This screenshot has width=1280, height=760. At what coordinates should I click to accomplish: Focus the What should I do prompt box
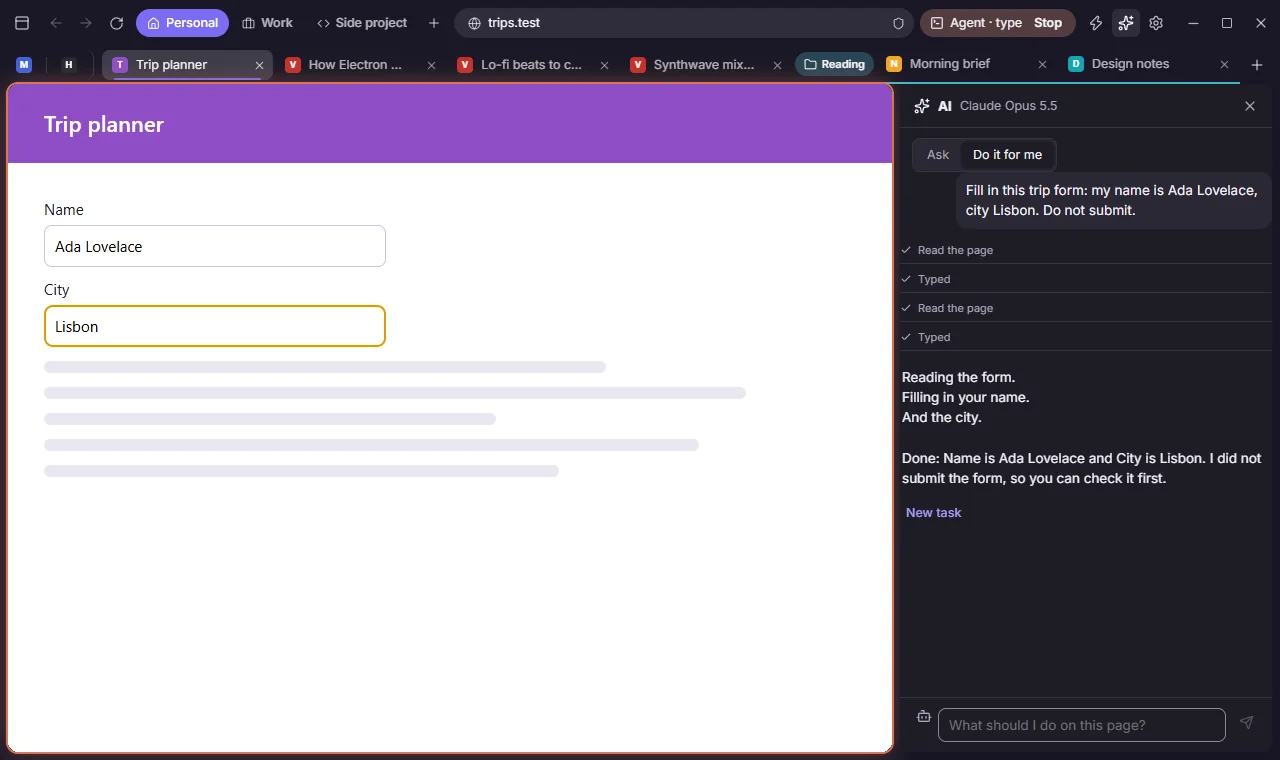coord(1081,725)
